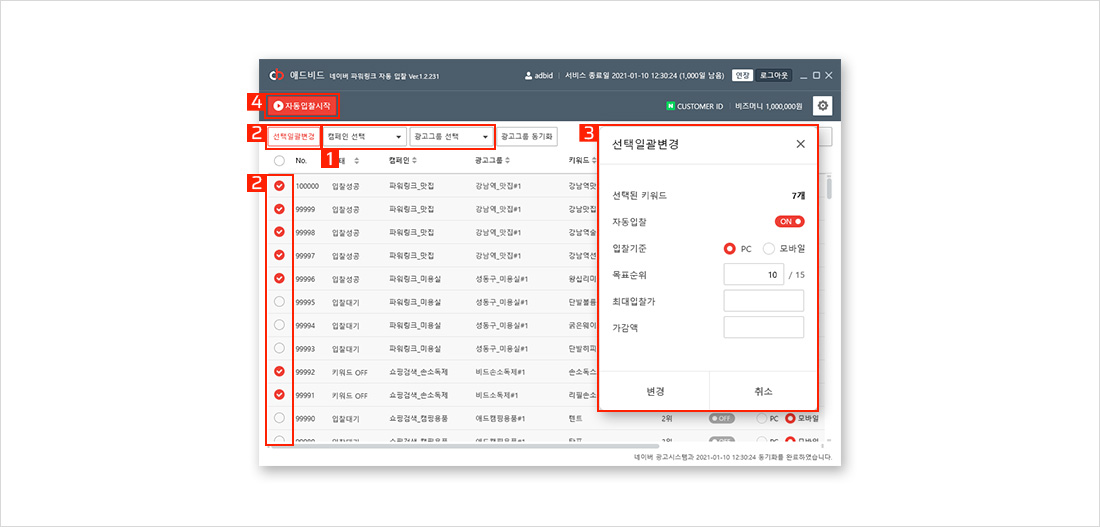Click the 서비스 종료일 date text
The height and width of the screenshot is (527, 1100).
[x=645, y=76]
